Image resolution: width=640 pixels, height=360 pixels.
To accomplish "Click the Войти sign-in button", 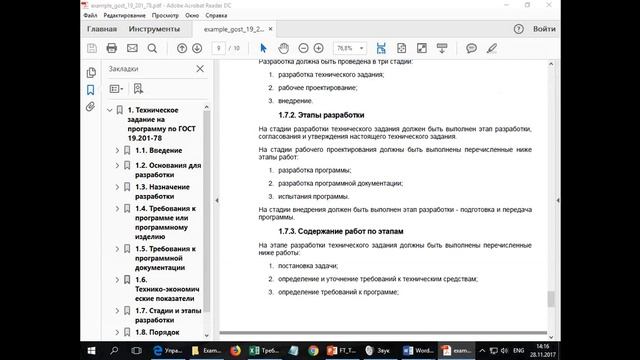I will click(x=544, y=29).
